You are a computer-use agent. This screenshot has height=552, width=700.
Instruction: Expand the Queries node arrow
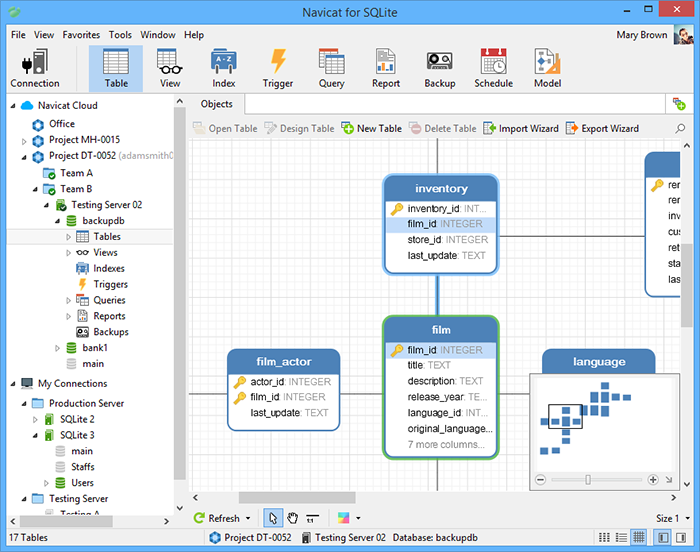(68, 301)
